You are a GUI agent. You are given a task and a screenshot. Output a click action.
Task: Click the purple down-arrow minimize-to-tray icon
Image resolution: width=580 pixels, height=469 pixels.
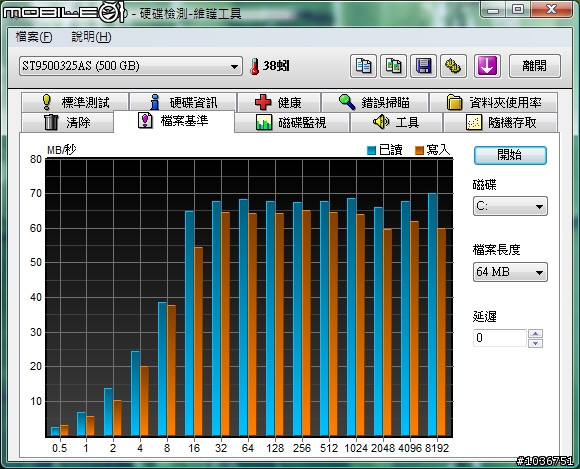point(487,66)
